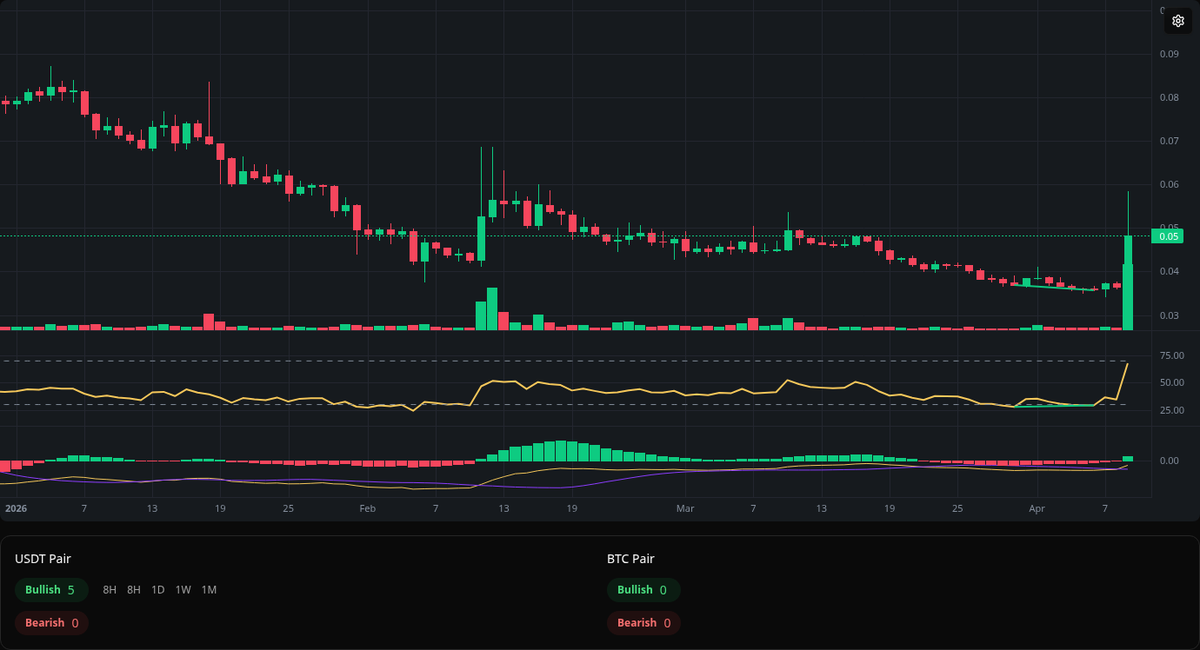Open chart settings gear icon
Viewport: 1200px width, 650px height.
coord(1178,21)
